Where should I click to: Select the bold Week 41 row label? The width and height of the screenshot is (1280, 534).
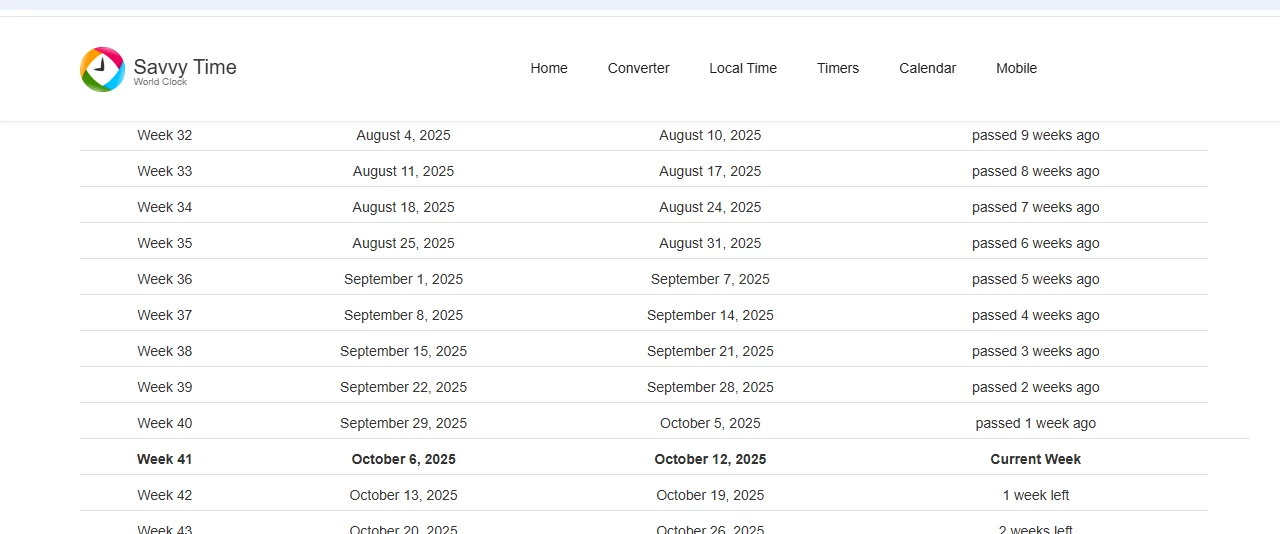pos(164,459)
